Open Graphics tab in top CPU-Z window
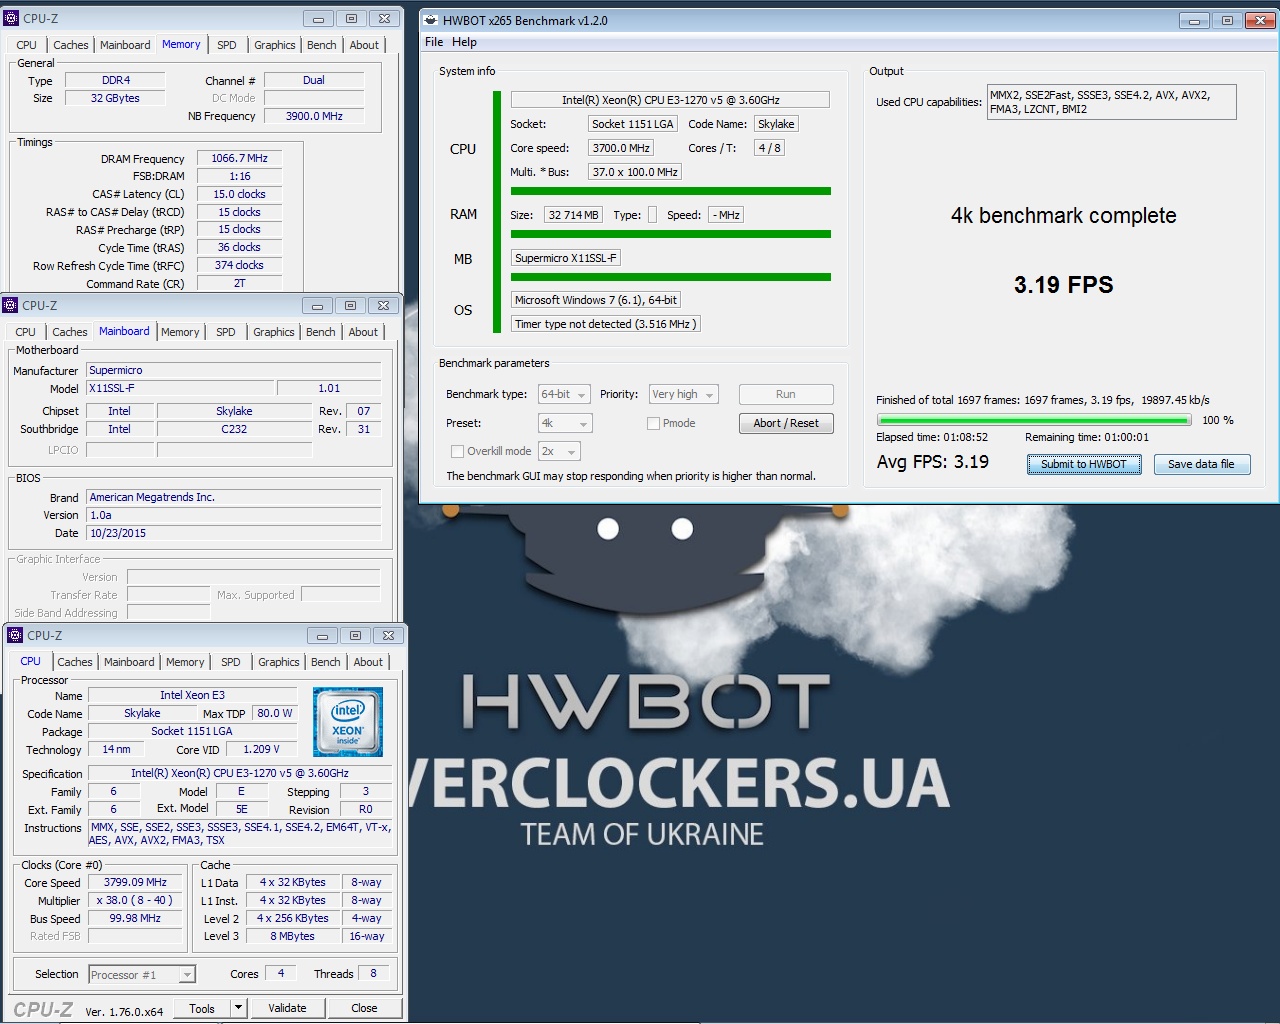The image size is (1280, 1024). [274, 45]
